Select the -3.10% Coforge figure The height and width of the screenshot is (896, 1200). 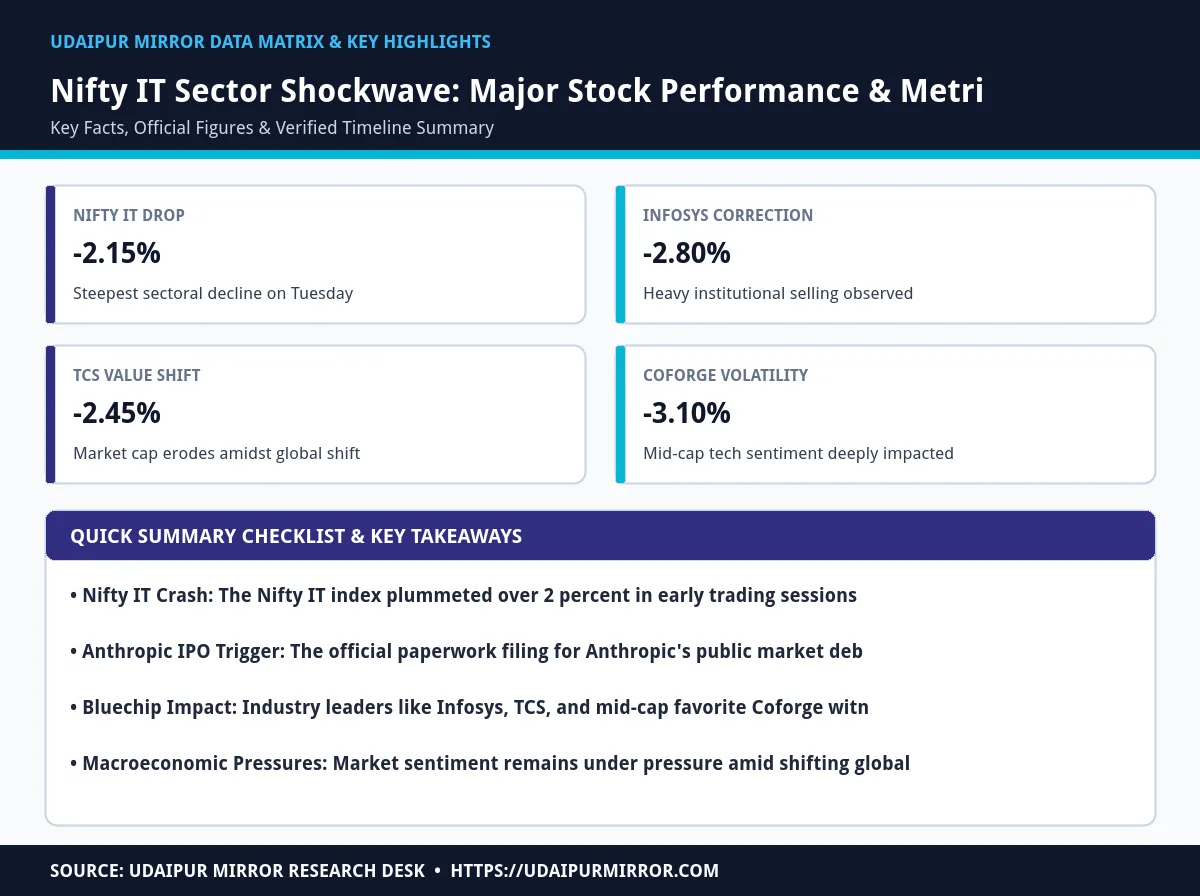point(687,414)
